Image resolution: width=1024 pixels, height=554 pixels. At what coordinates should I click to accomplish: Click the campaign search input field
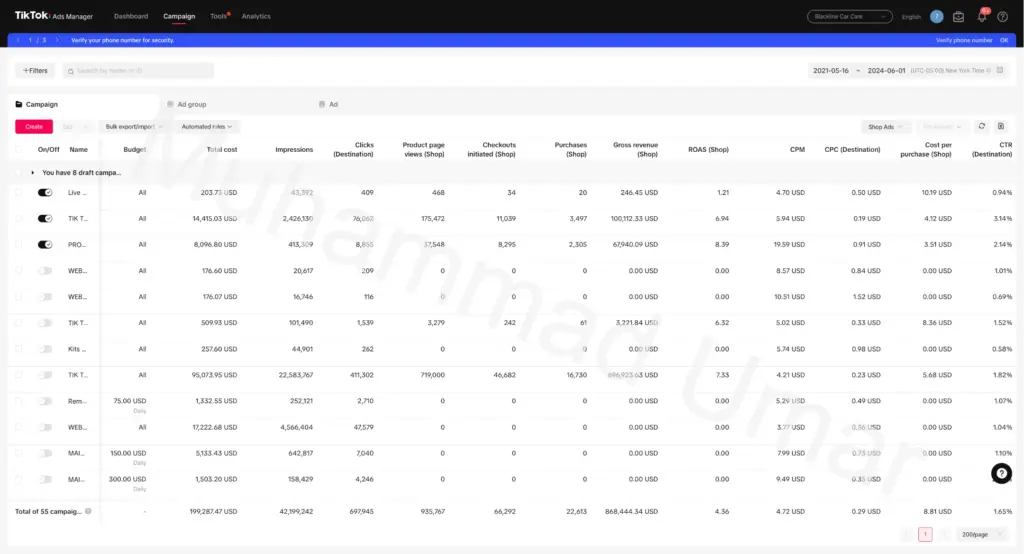pyautogui.click(x=138, y=71)
